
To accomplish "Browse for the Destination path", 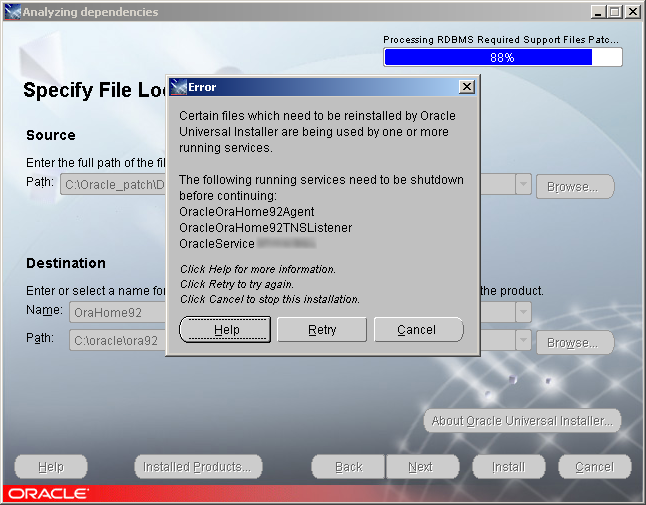I will click(575, 343).
